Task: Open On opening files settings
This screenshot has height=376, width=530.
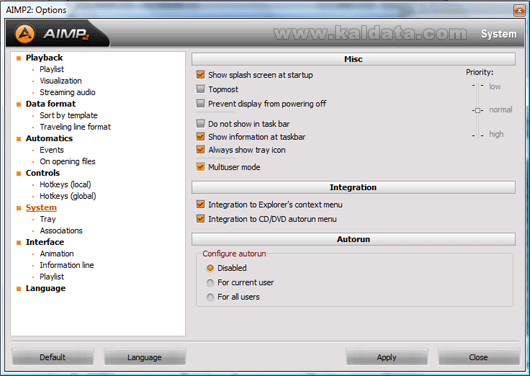Action: tap(67, 161)
